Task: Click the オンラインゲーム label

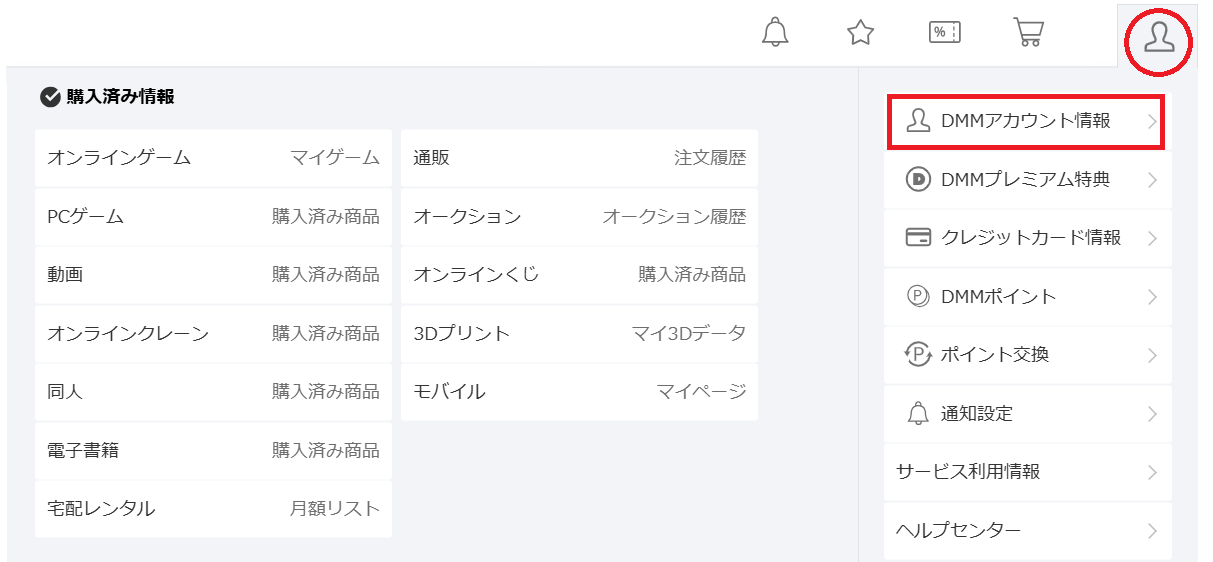Action: (119, 157)
